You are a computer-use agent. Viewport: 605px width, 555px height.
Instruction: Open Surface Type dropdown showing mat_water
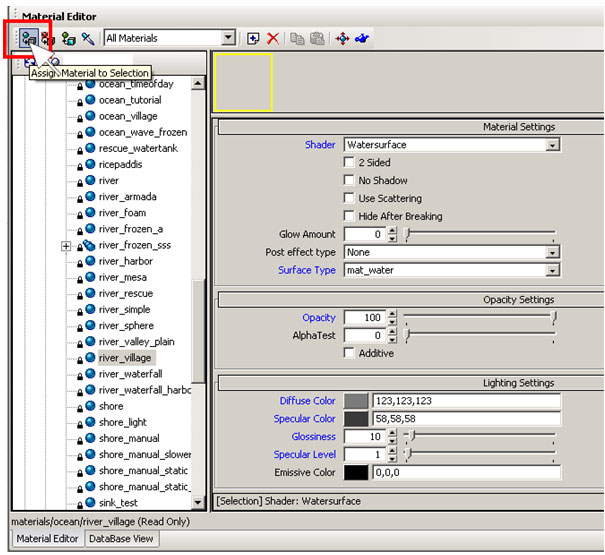click(x=553, y=270)
